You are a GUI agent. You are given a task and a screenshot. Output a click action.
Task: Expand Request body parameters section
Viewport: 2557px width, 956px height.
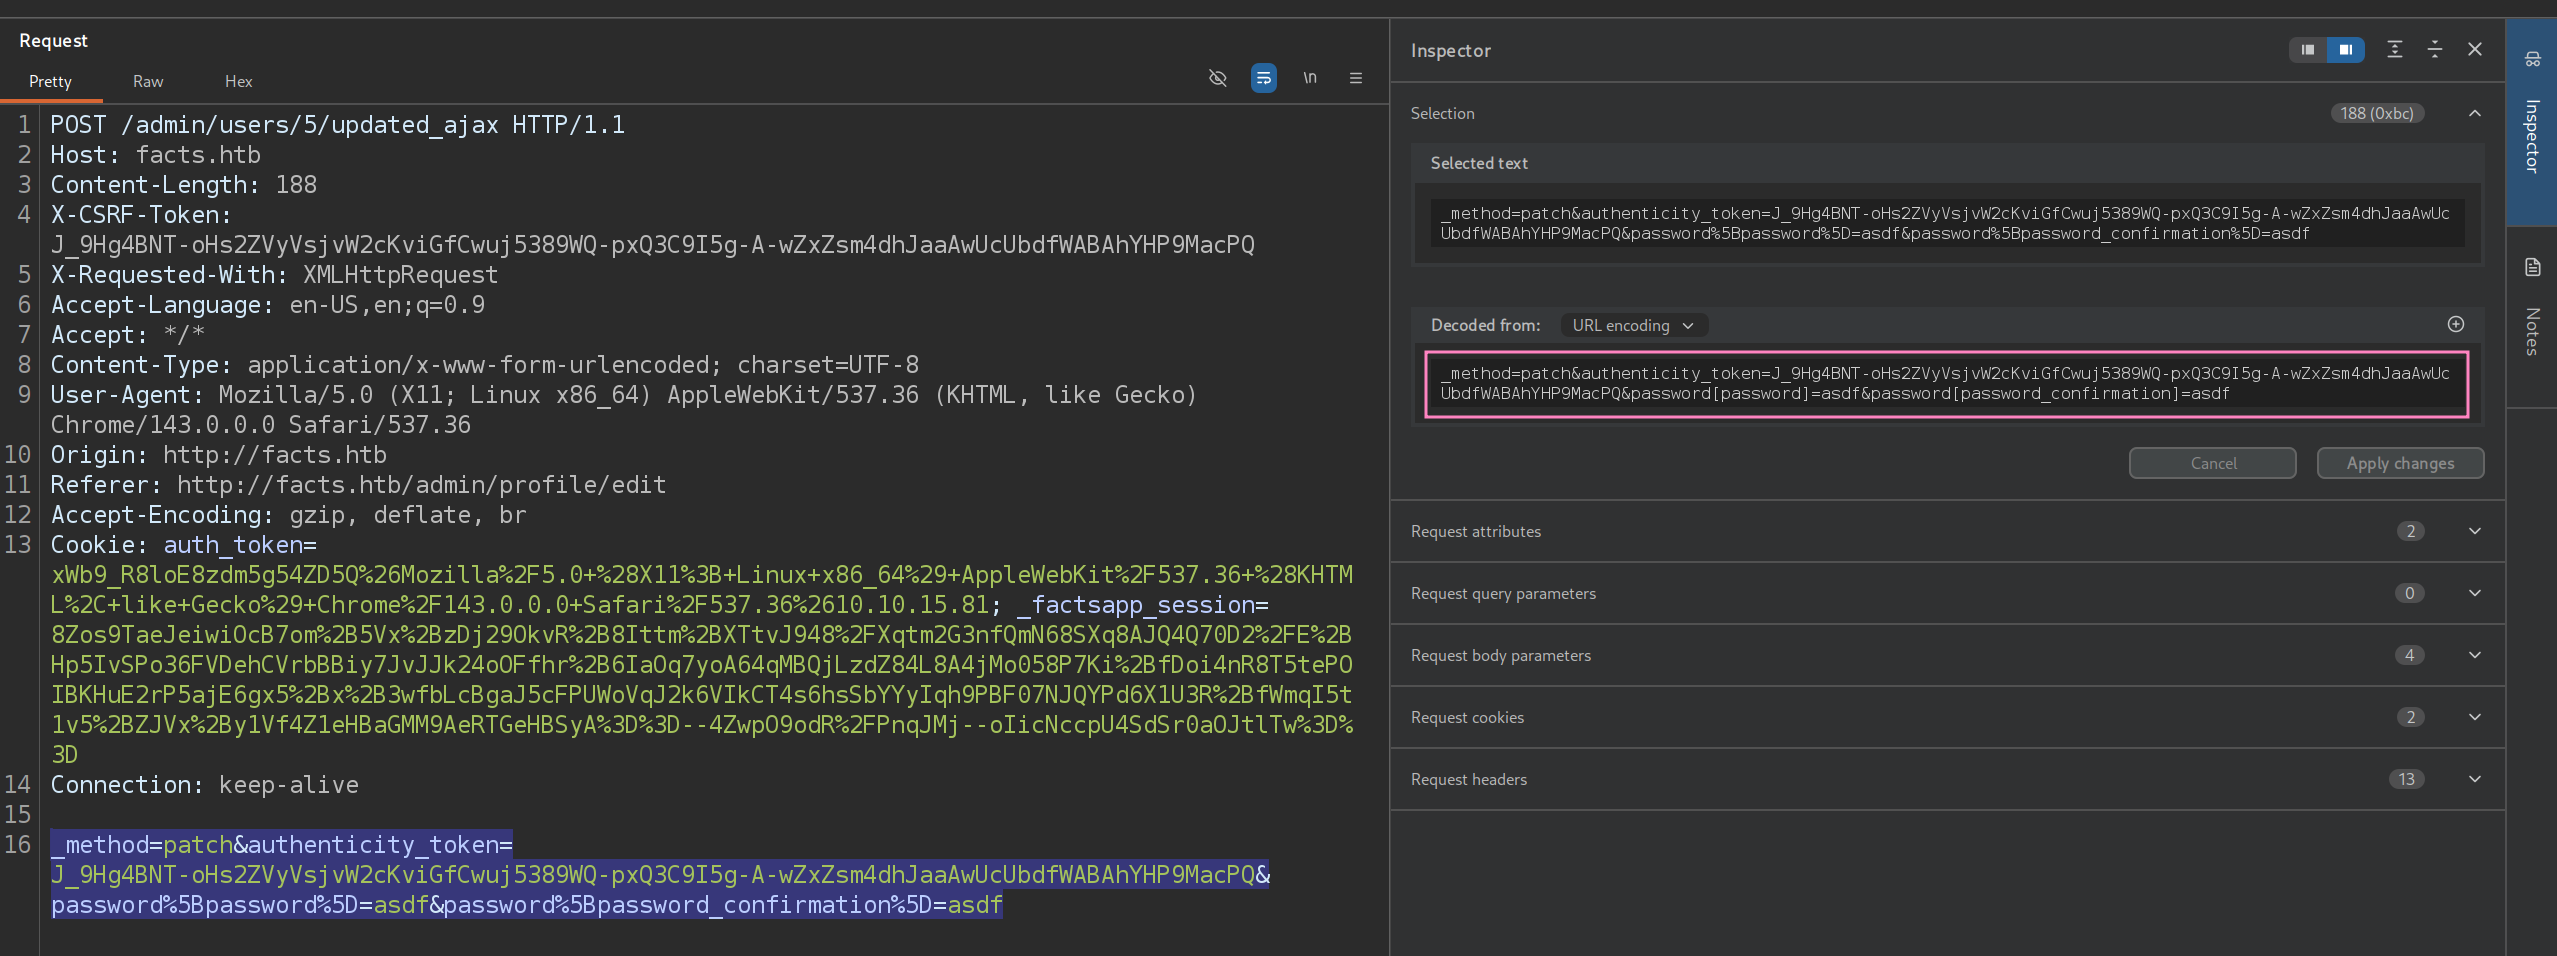point(2474,655)
